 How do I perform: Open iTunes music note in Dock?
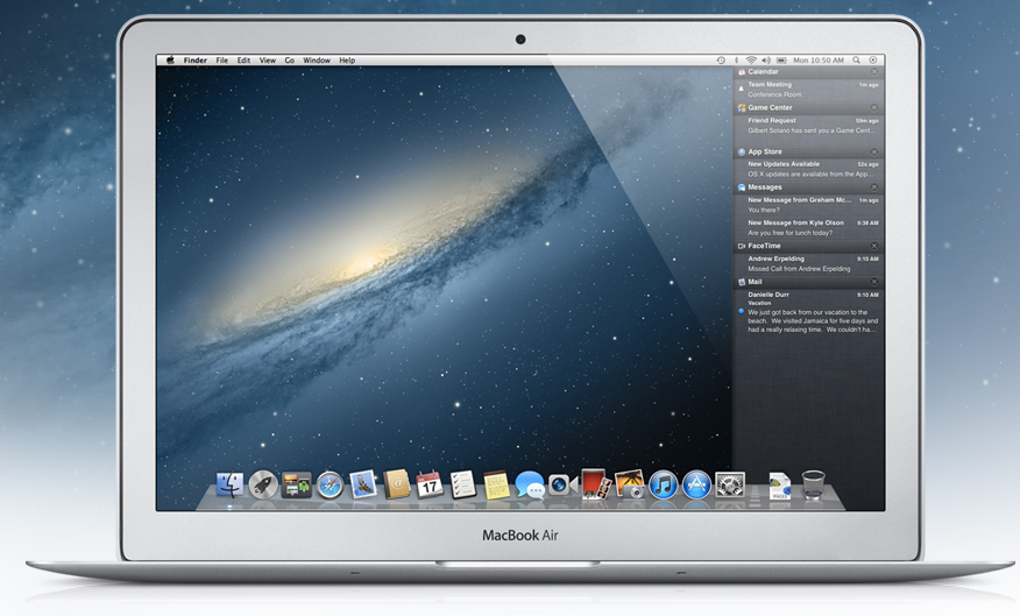[x=663, y=485]
